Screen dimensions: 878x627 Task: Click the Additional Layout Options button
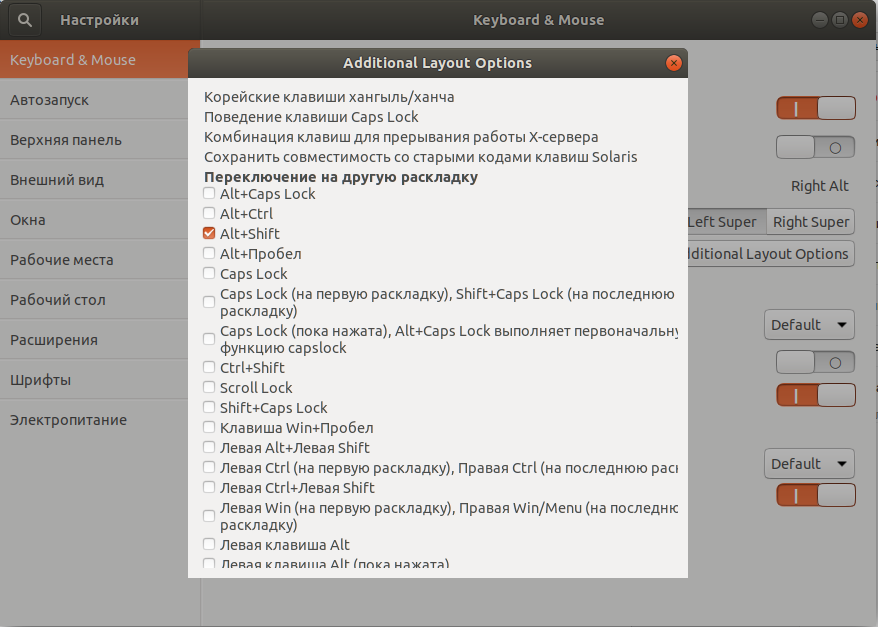click(768, 254)
